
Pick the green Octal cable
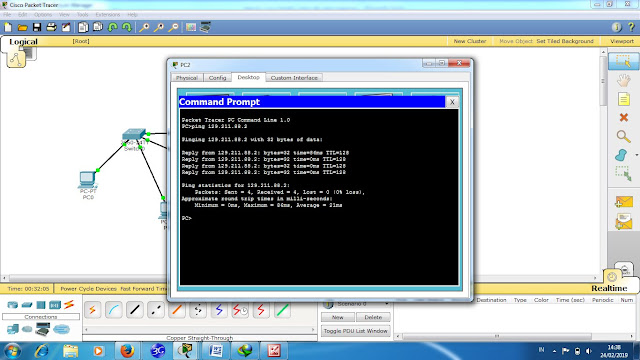point(282,310)
